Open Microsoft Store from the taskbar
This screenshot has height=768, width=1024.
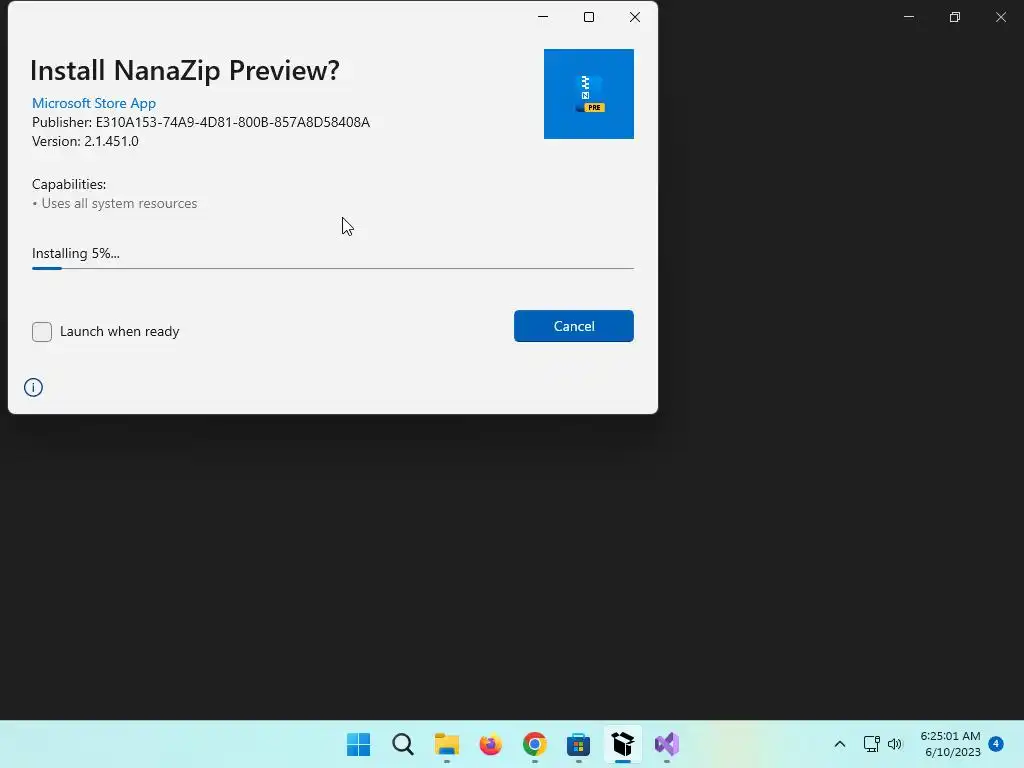(x=579, y=744)
